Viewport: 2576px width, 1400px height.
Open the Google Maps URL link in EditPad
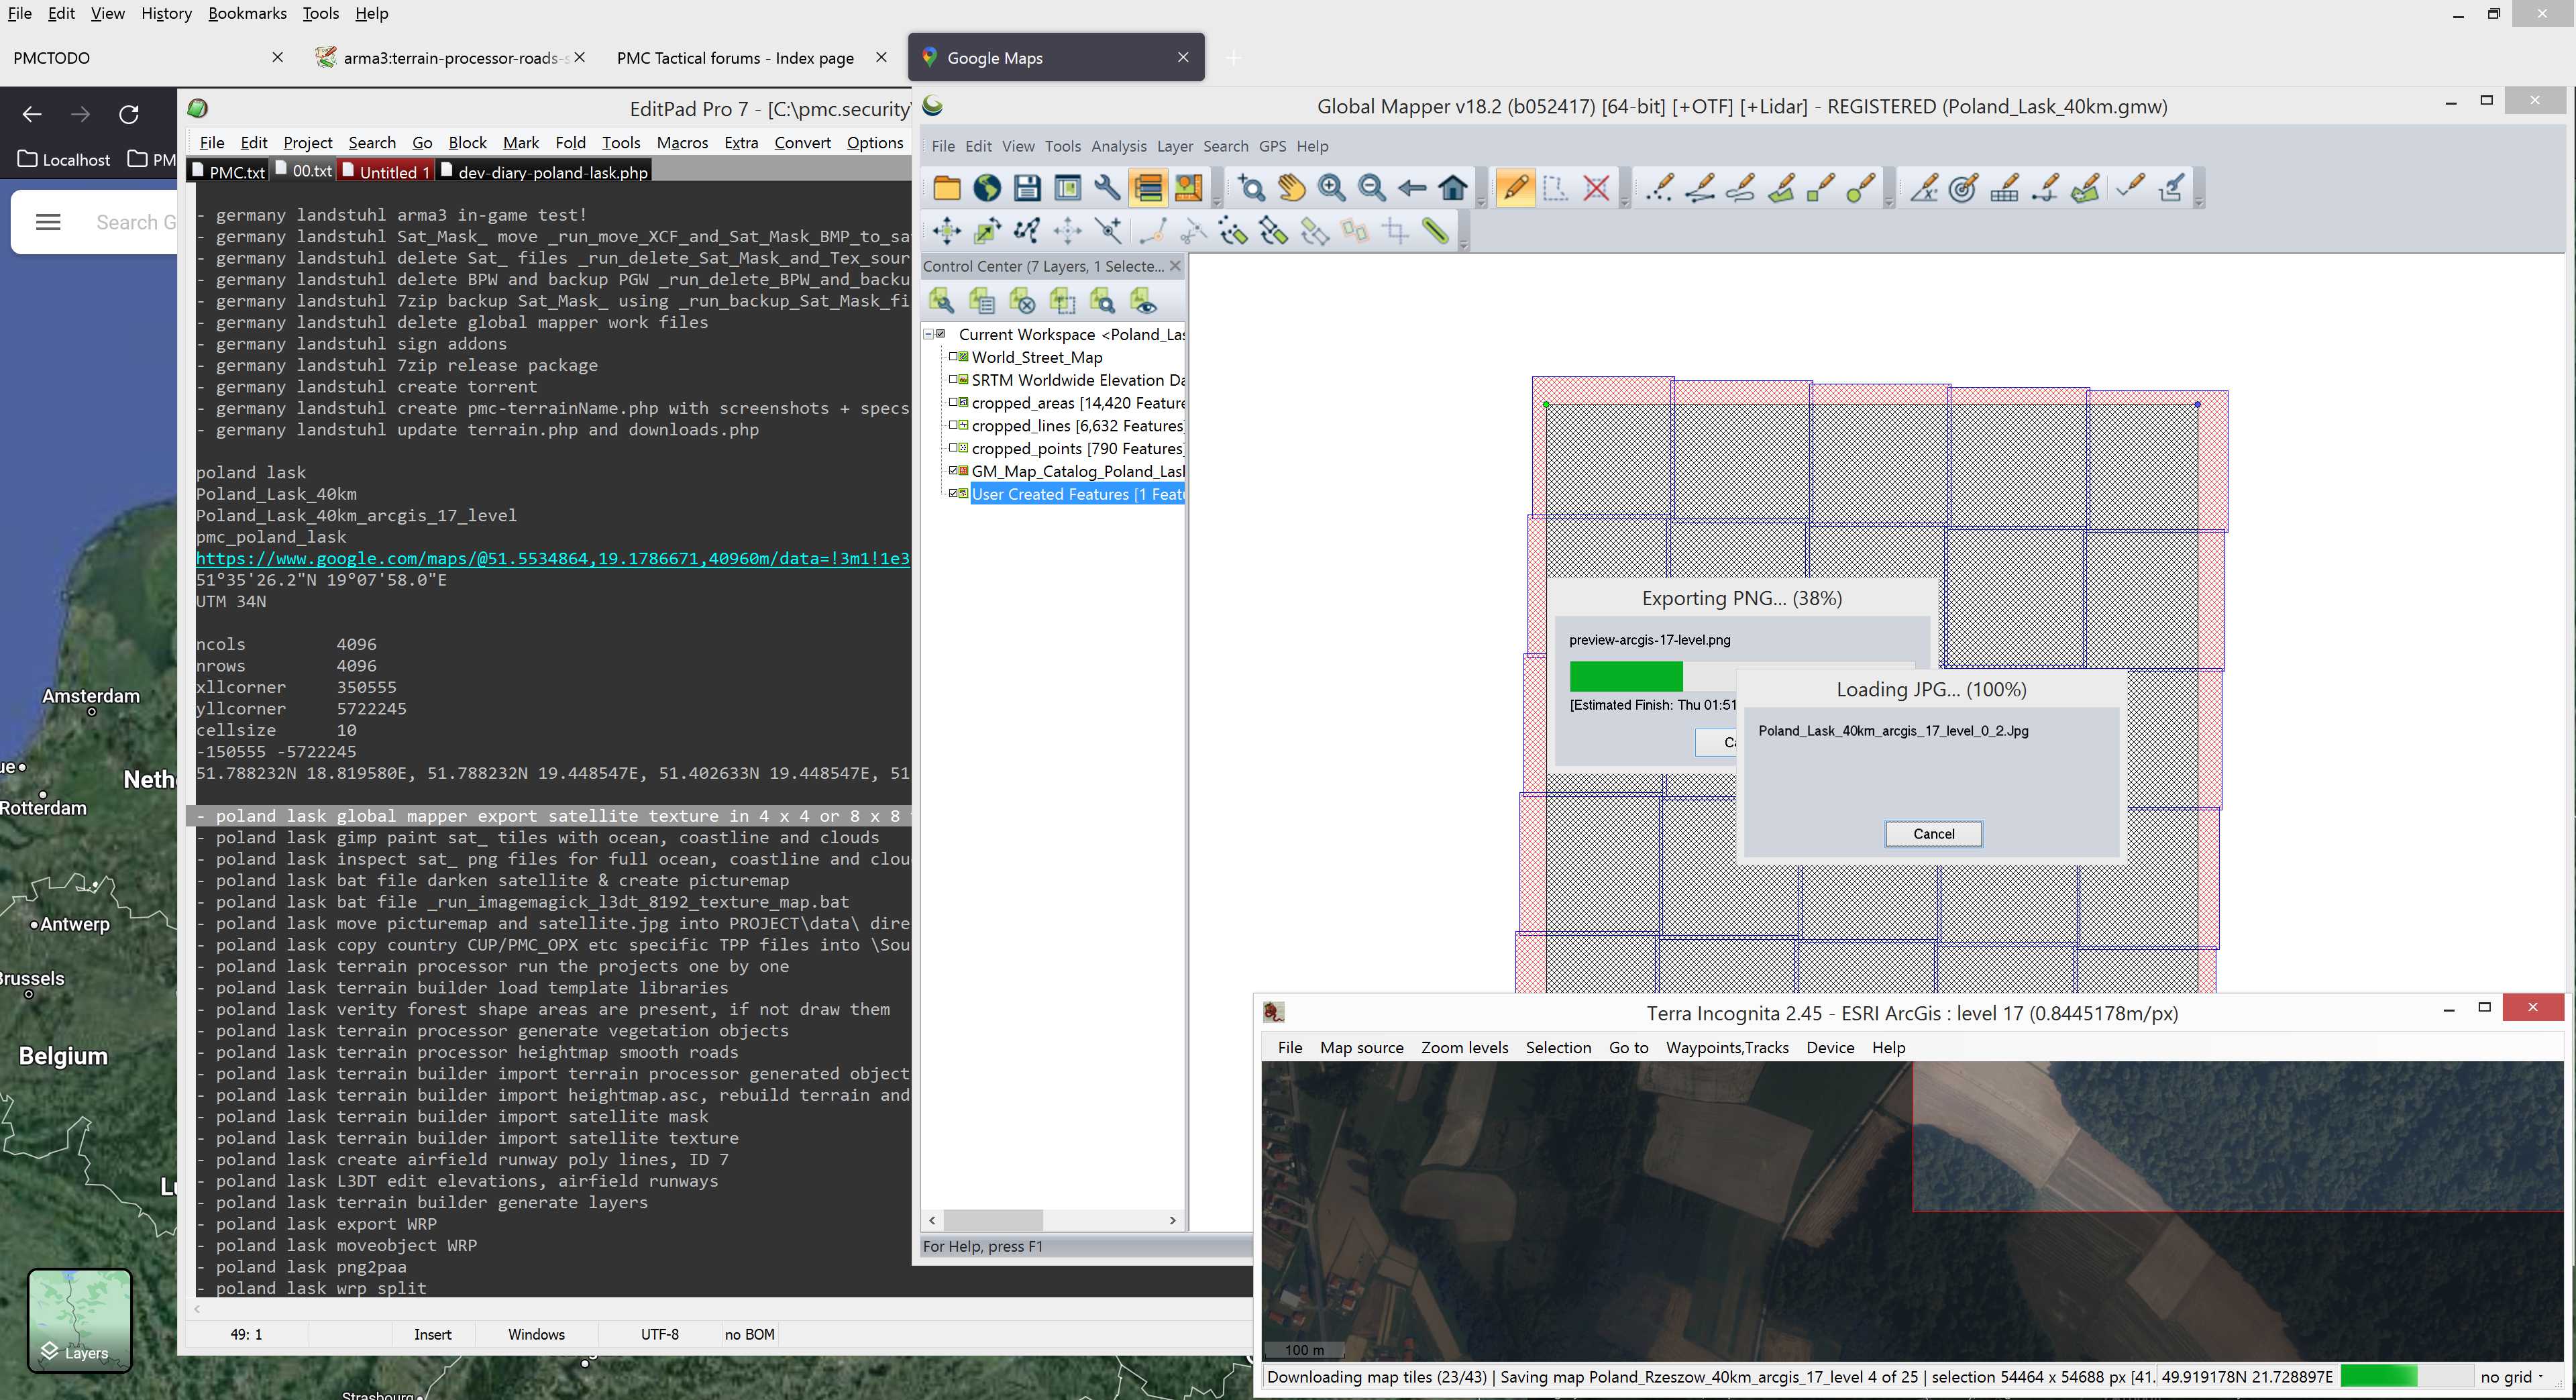pyautogui.click(x=552, y=558)
